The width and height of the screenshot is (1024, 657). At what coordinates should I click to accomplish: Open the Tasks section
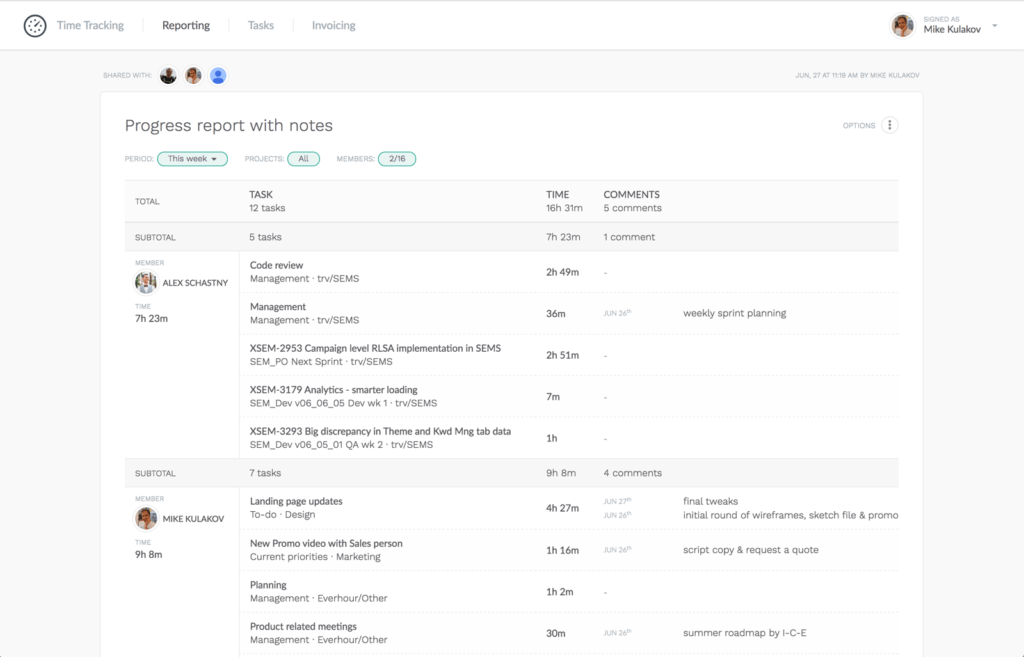pyautogui.click(x=260, y=25)
